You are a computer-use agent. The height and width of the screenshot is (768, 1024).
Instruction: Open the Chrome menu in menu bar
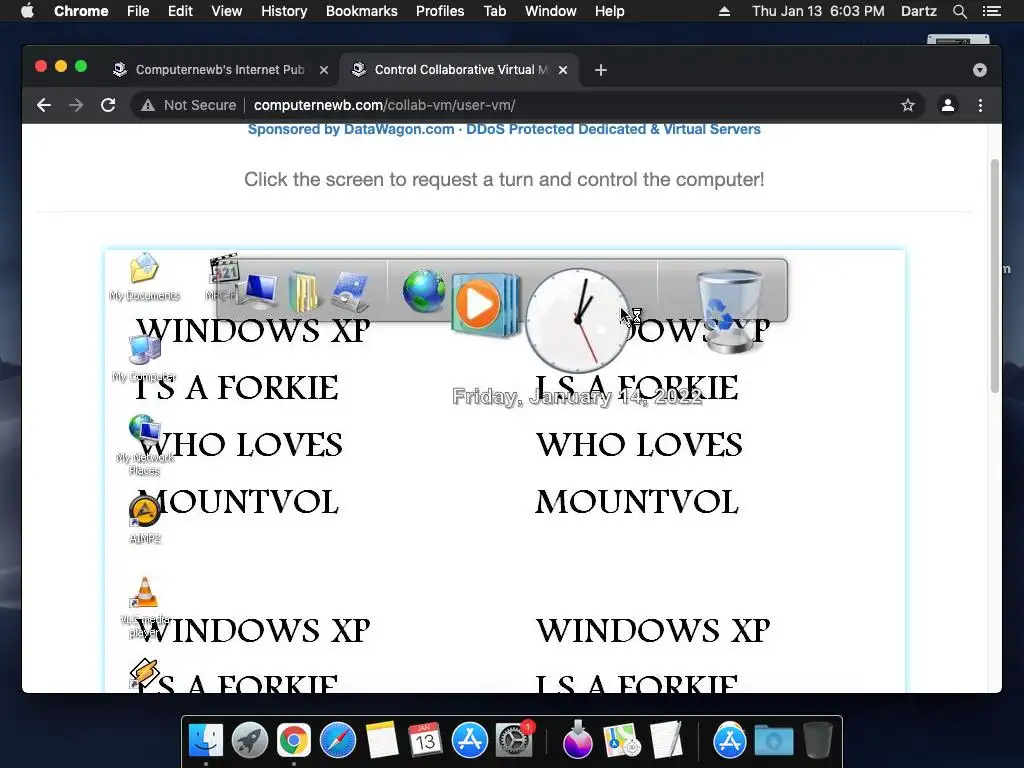point(81,11)
